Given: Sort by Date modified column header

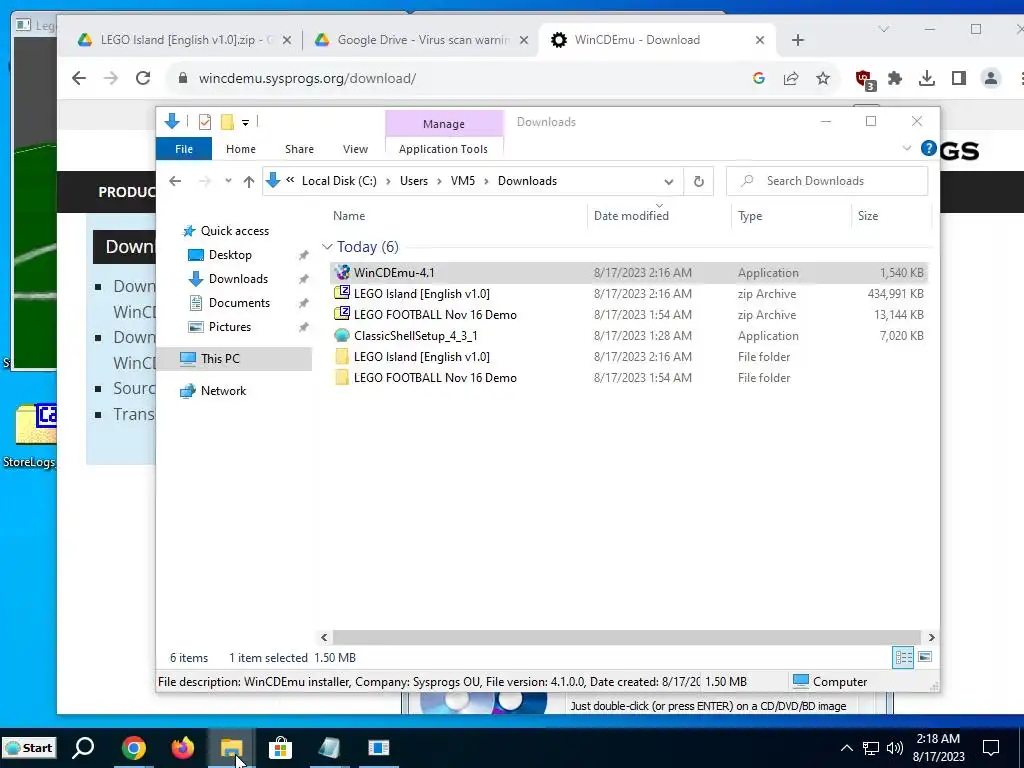Looking at the screenshot, I should tap(631, 216).
